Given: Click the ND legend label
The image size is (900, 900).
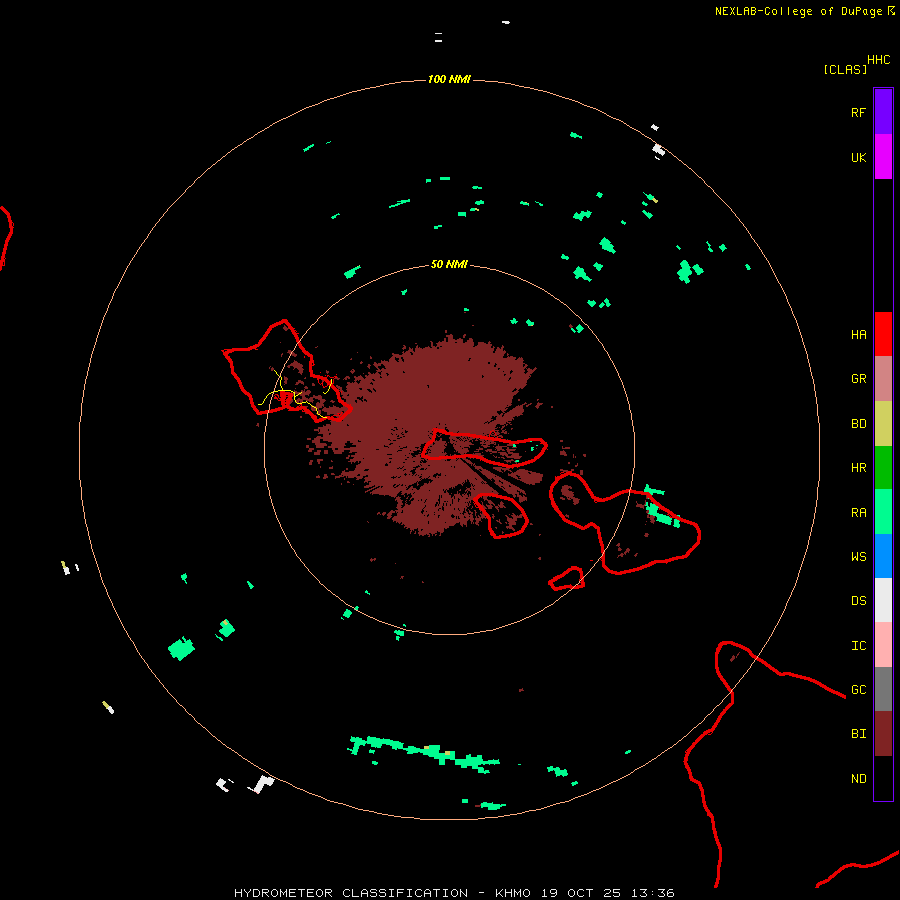Looking at the screenshot, I should click(x=858, y=779).
